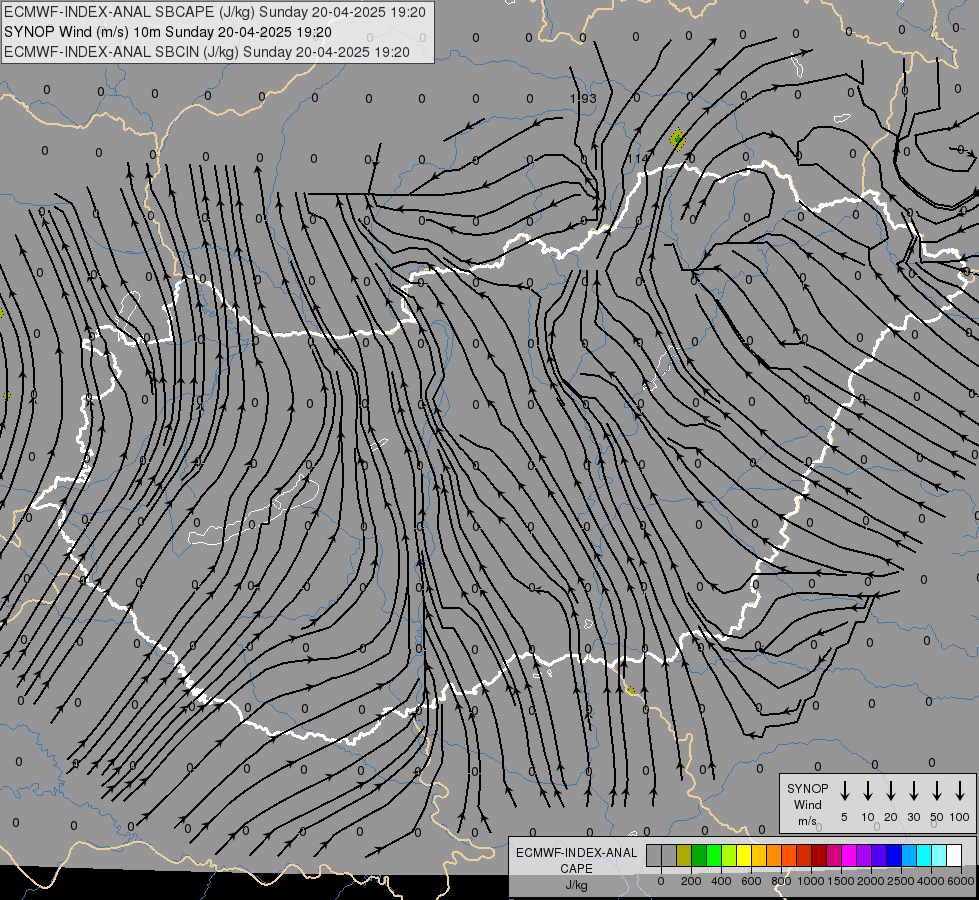Choose the purple swatch left of 2000
Image resolution: width=979 pixels, height=900 pixels.
[x=863, y=855]
